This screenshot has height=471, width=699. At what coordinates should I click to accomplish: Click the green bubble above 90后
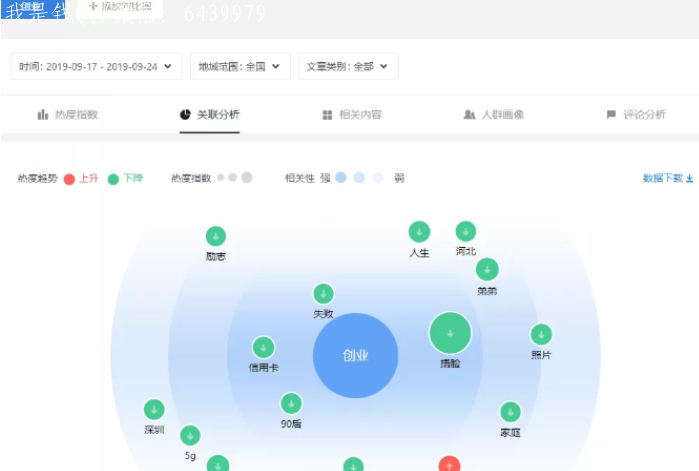pos(291,404)
